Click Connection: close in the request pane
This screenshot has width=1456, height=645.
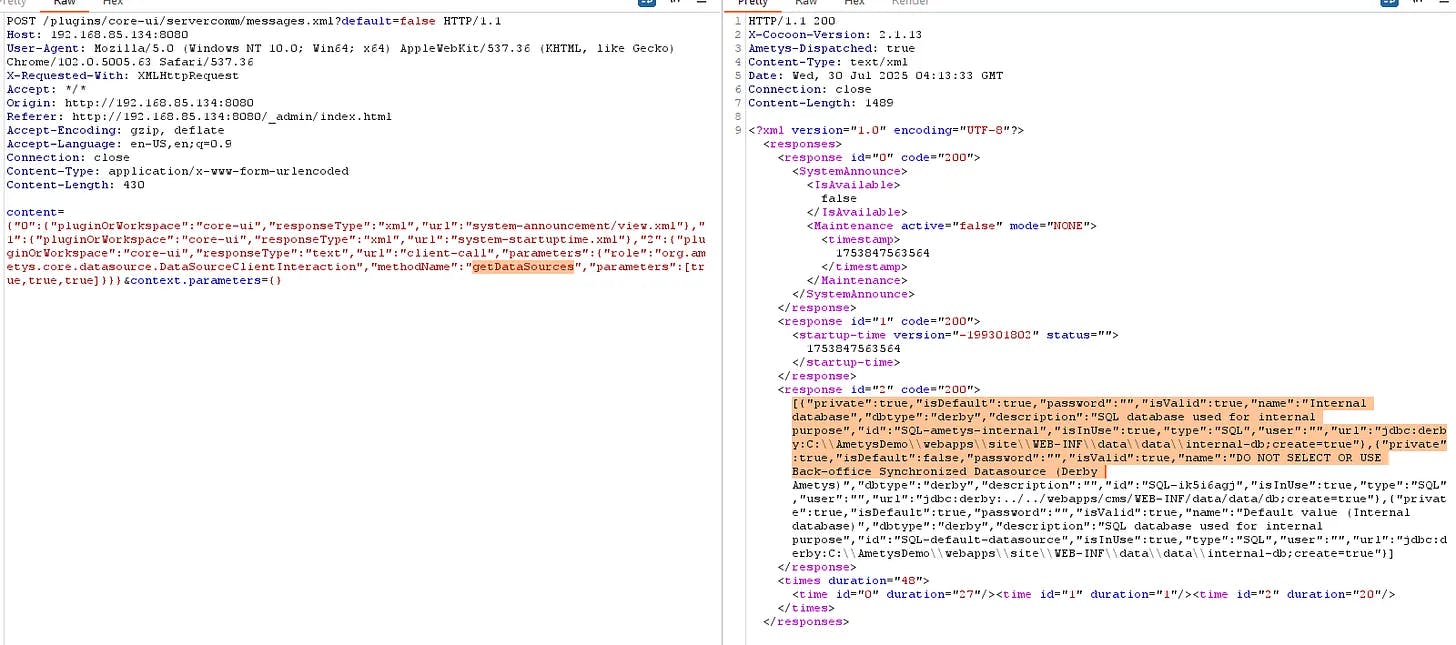point(68,157)
